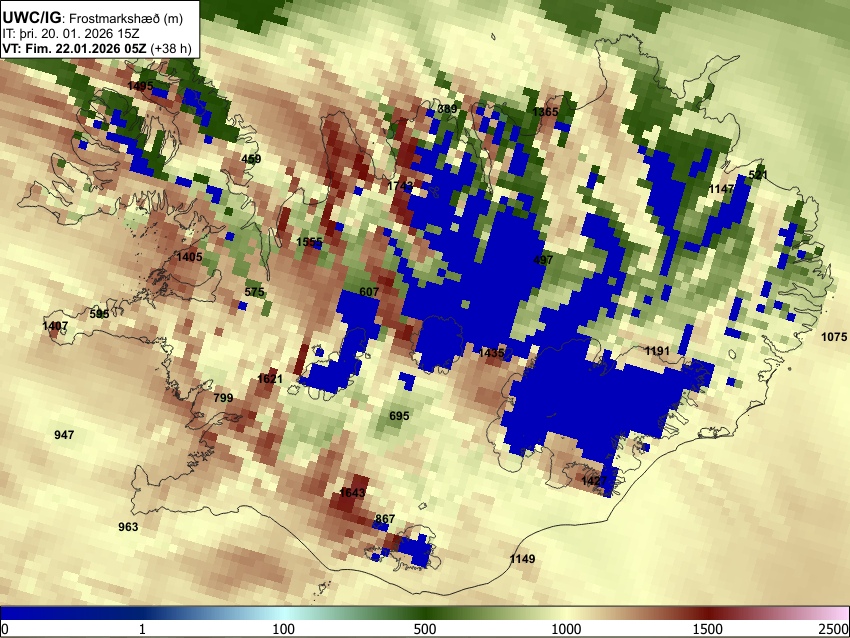Click the valid time line 'VT: Fim. 22.01.2026 05Z'
This screenshot has width=850, height=638.
pos(74,48)
